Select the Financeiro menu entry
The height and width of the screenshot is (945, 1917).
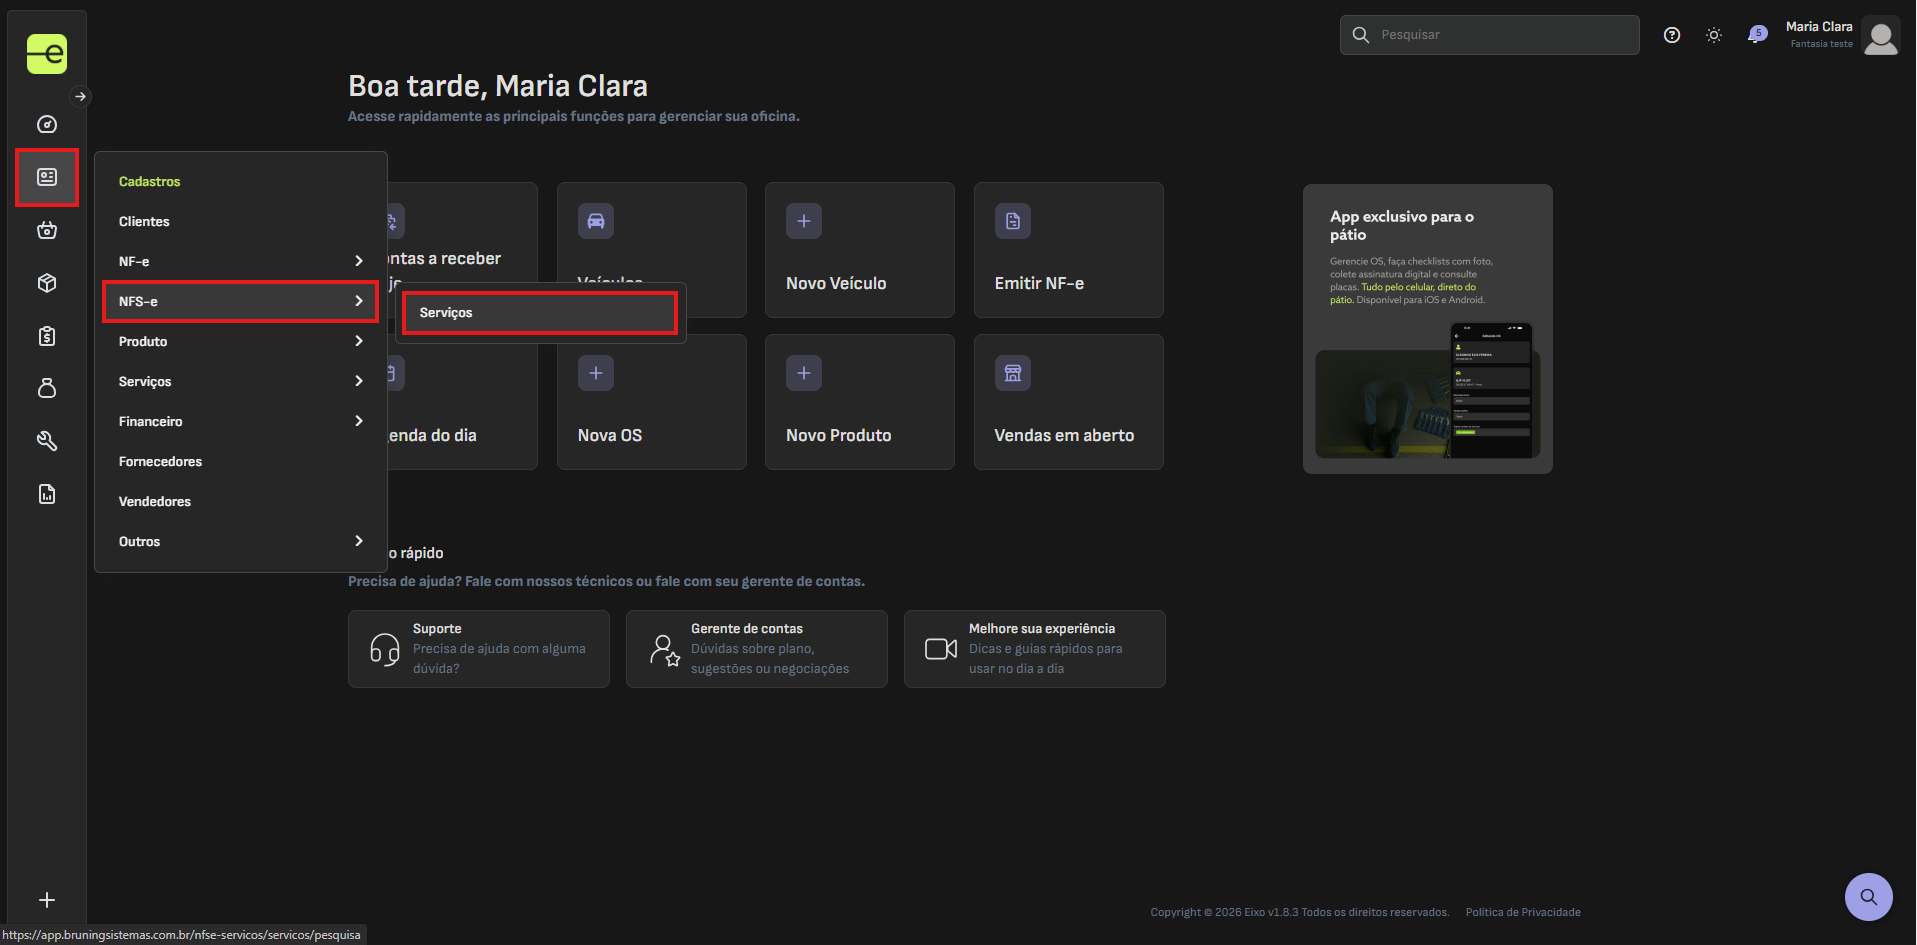pos(240,421)
